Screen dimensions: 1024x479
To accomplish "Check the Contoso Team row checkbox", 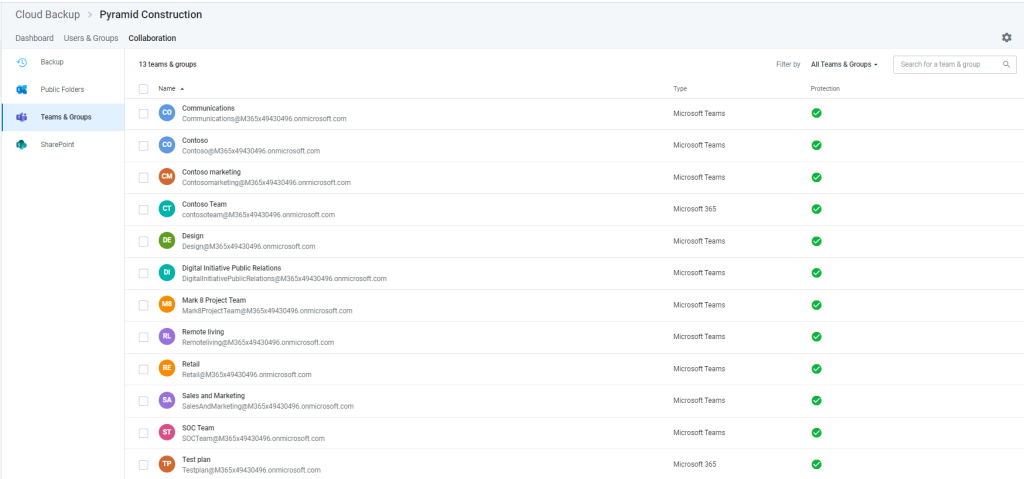I will pos(144,210).
